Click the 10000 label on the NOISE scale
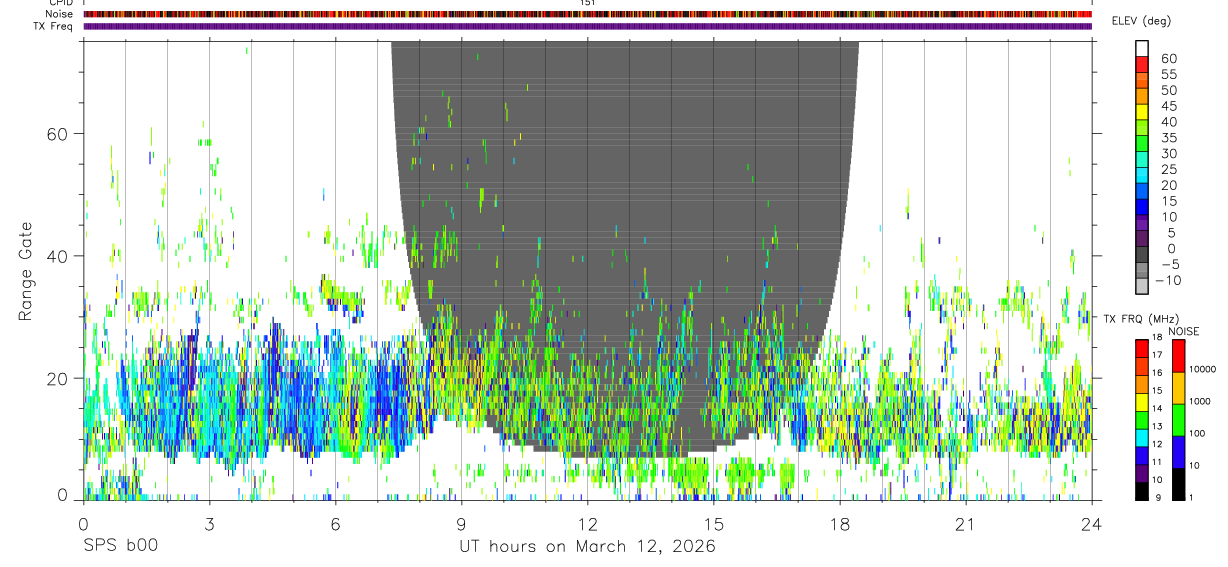This screenshot has height=567, width=1228. point(1201,369)
